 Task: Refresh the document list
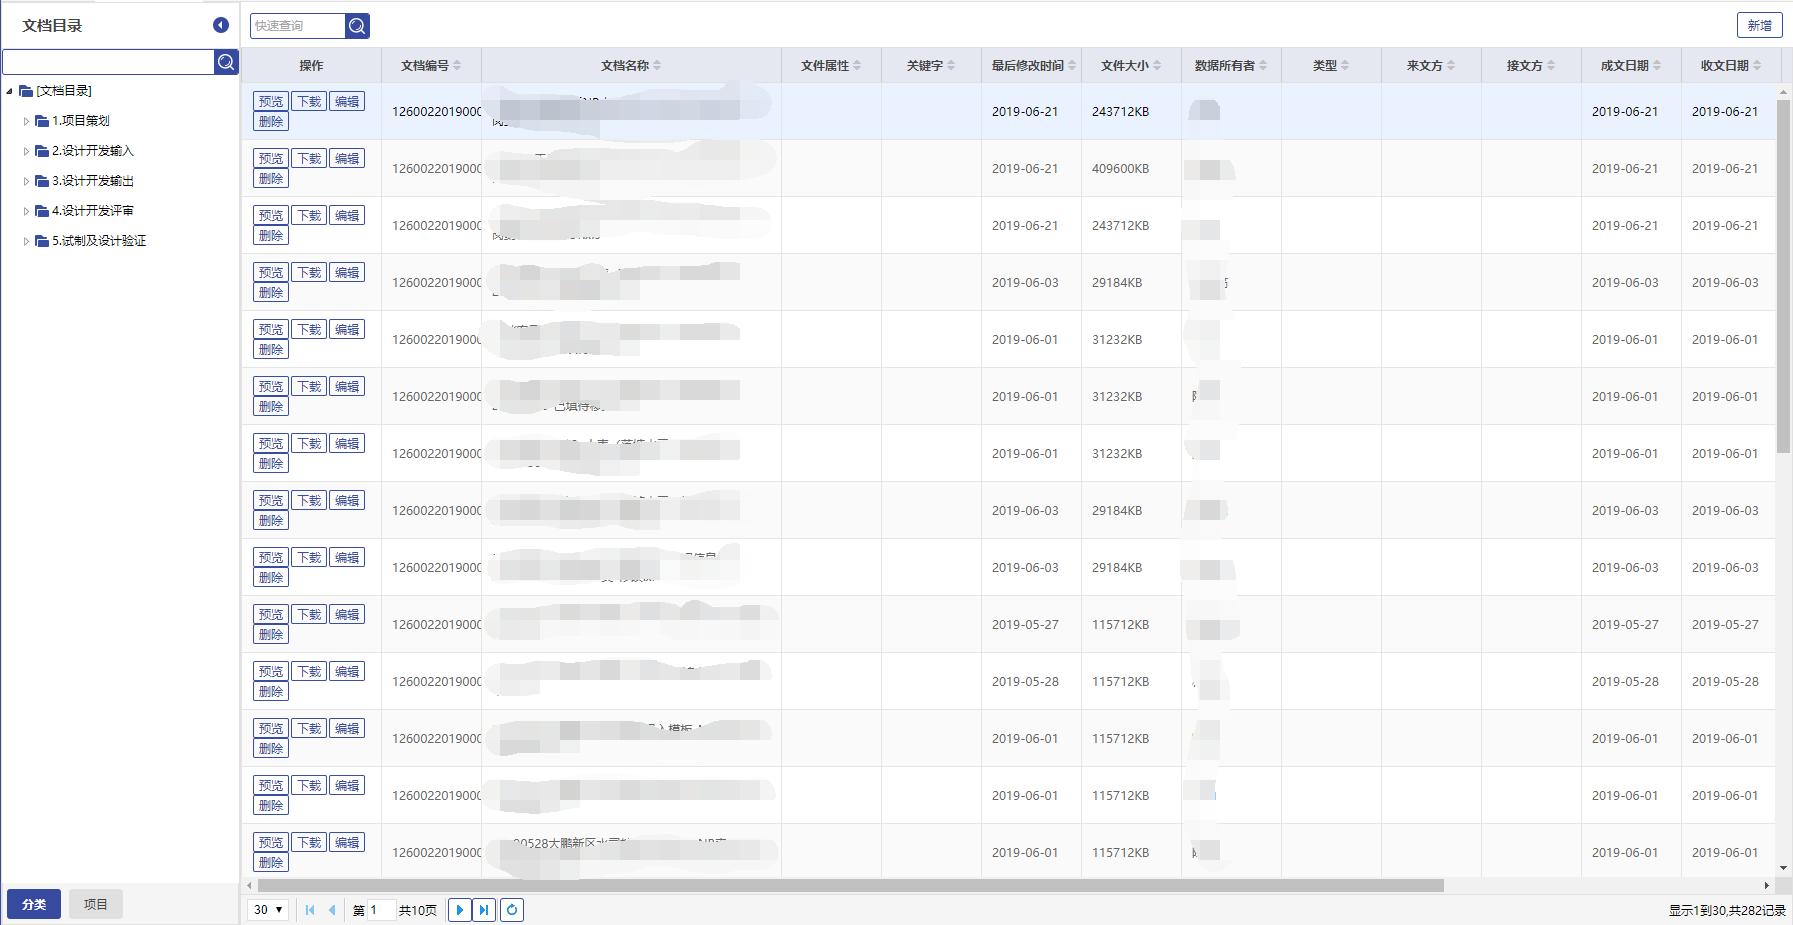(512, 910)
